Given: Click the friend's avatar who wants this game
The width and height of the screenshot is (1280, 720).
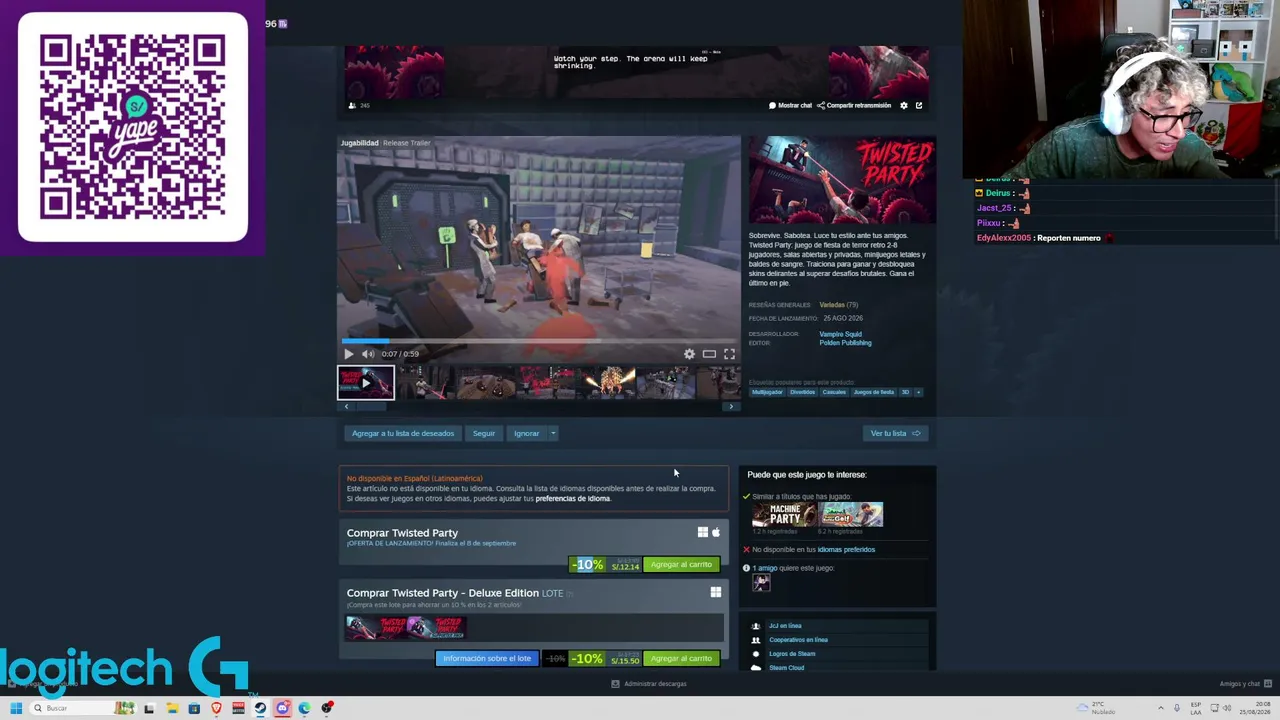Looking at the screenshot, I should (761, 584).
